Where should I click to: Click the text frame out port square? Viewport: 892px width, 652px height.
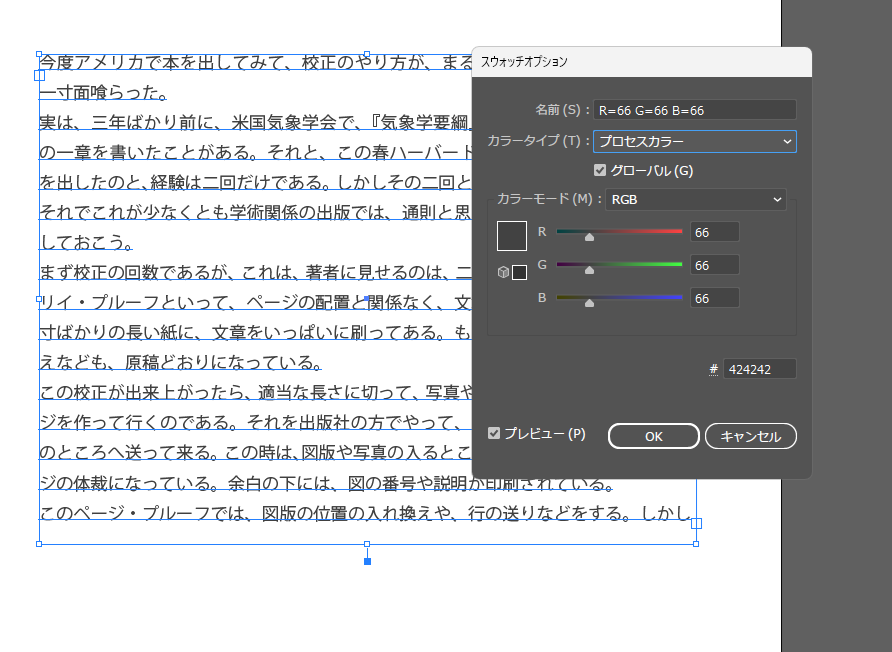[x=696, y=523]
